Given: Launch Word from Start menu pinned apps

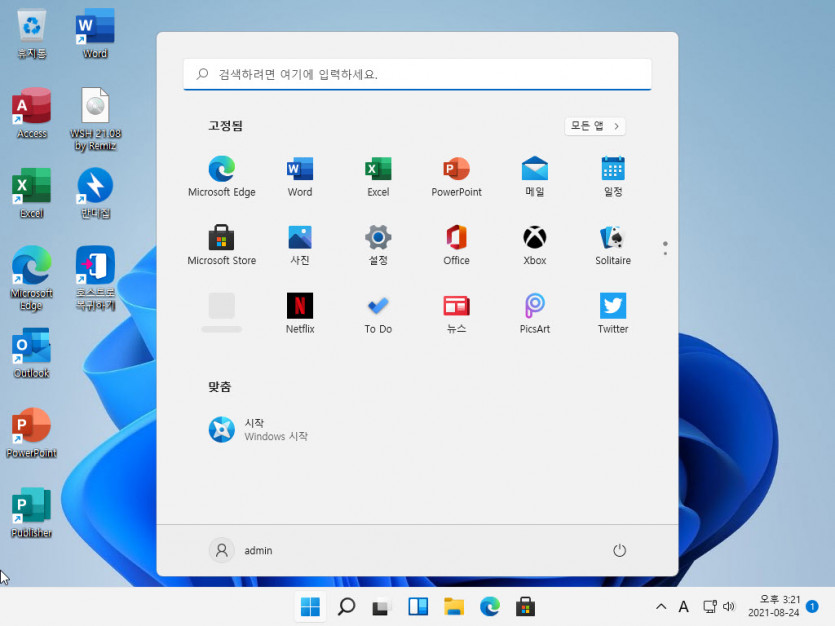Looking at the screenshot, I should 300,177.
